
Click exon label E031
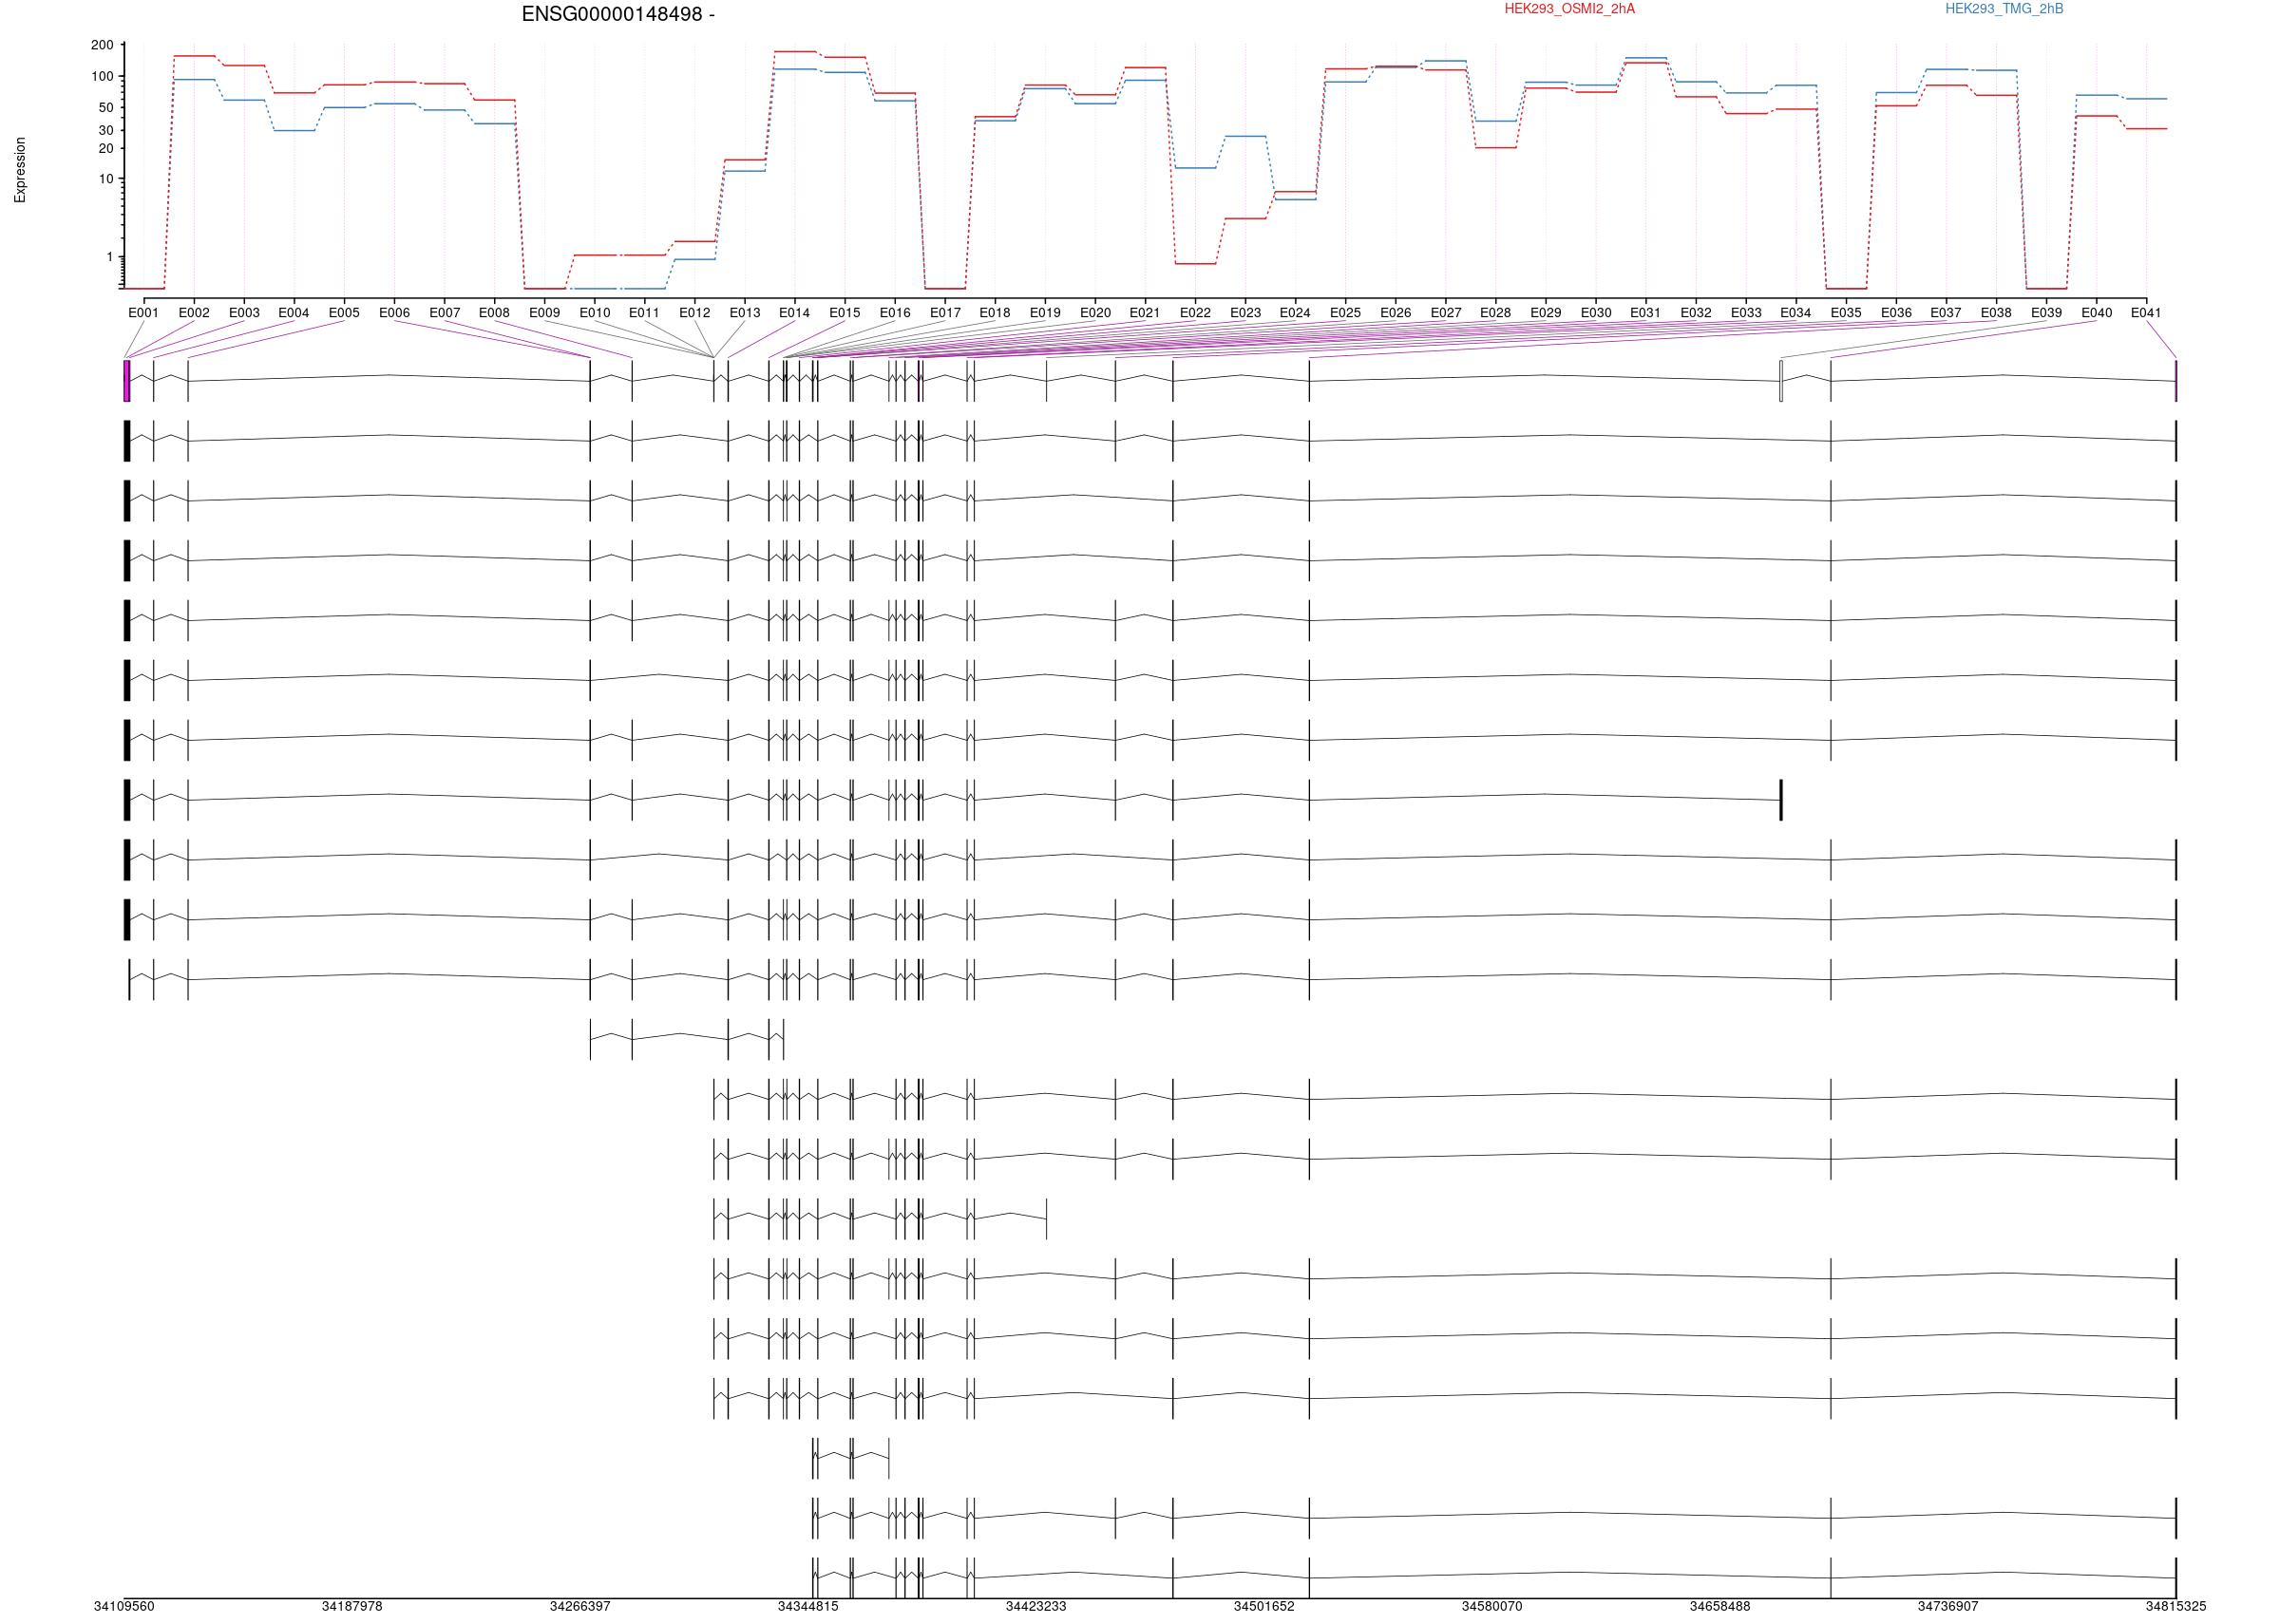click(1645, 313)
